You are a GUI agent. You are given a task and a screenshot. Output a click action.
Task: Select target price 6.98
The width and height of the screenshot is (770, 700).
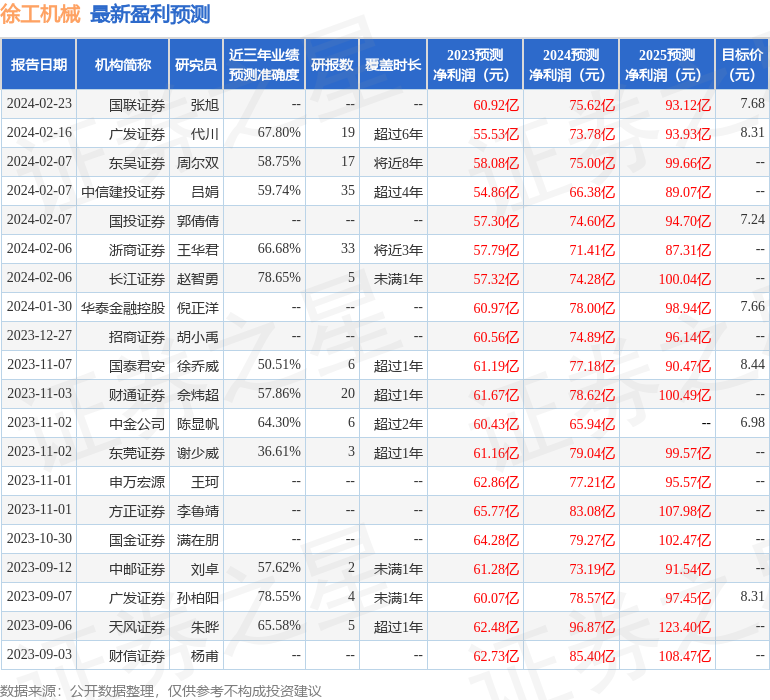point(752,422)
